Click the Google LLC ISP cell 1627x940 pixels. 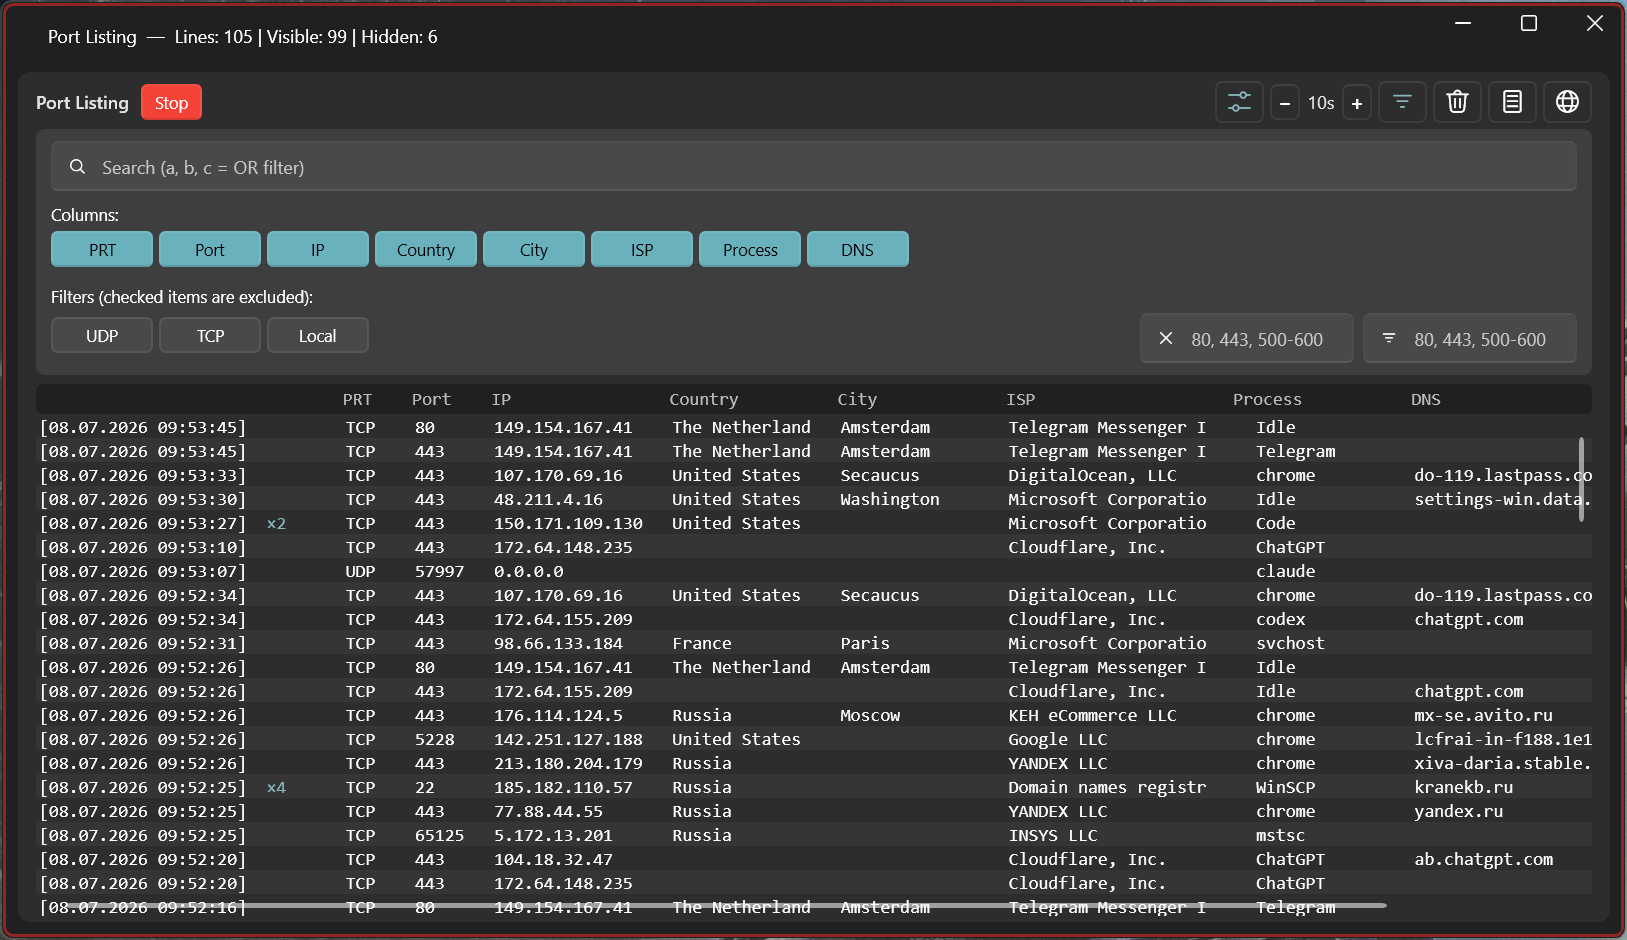[x=1058, y=739]
